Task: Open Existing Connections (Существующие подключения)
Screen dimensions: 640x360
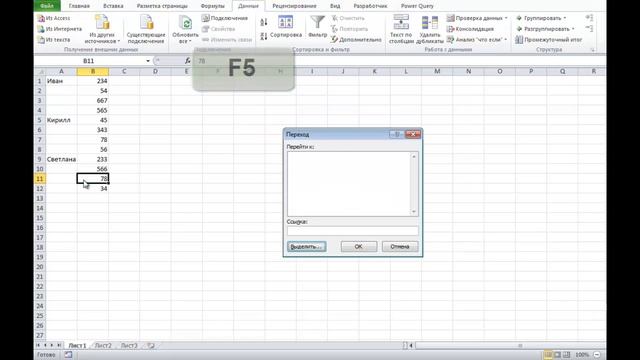Action: click(x=146, y=29)
